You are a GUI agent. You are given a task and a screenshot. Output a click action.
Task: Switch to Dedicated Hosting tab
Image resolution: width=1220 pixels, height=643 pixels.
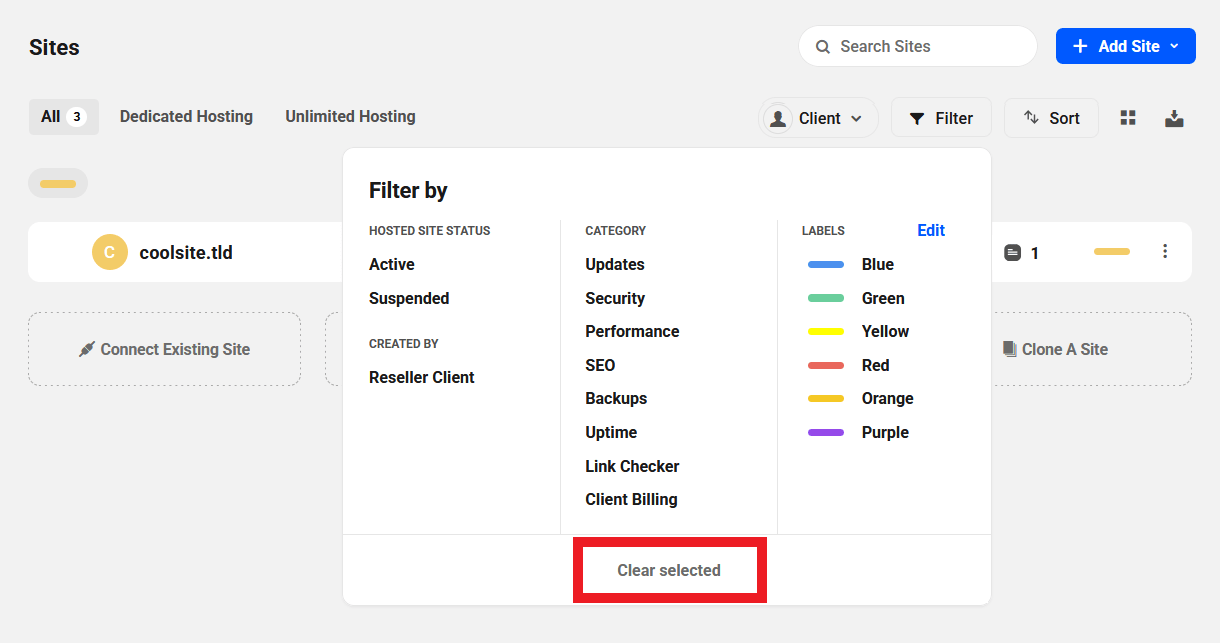coord(186,117)
